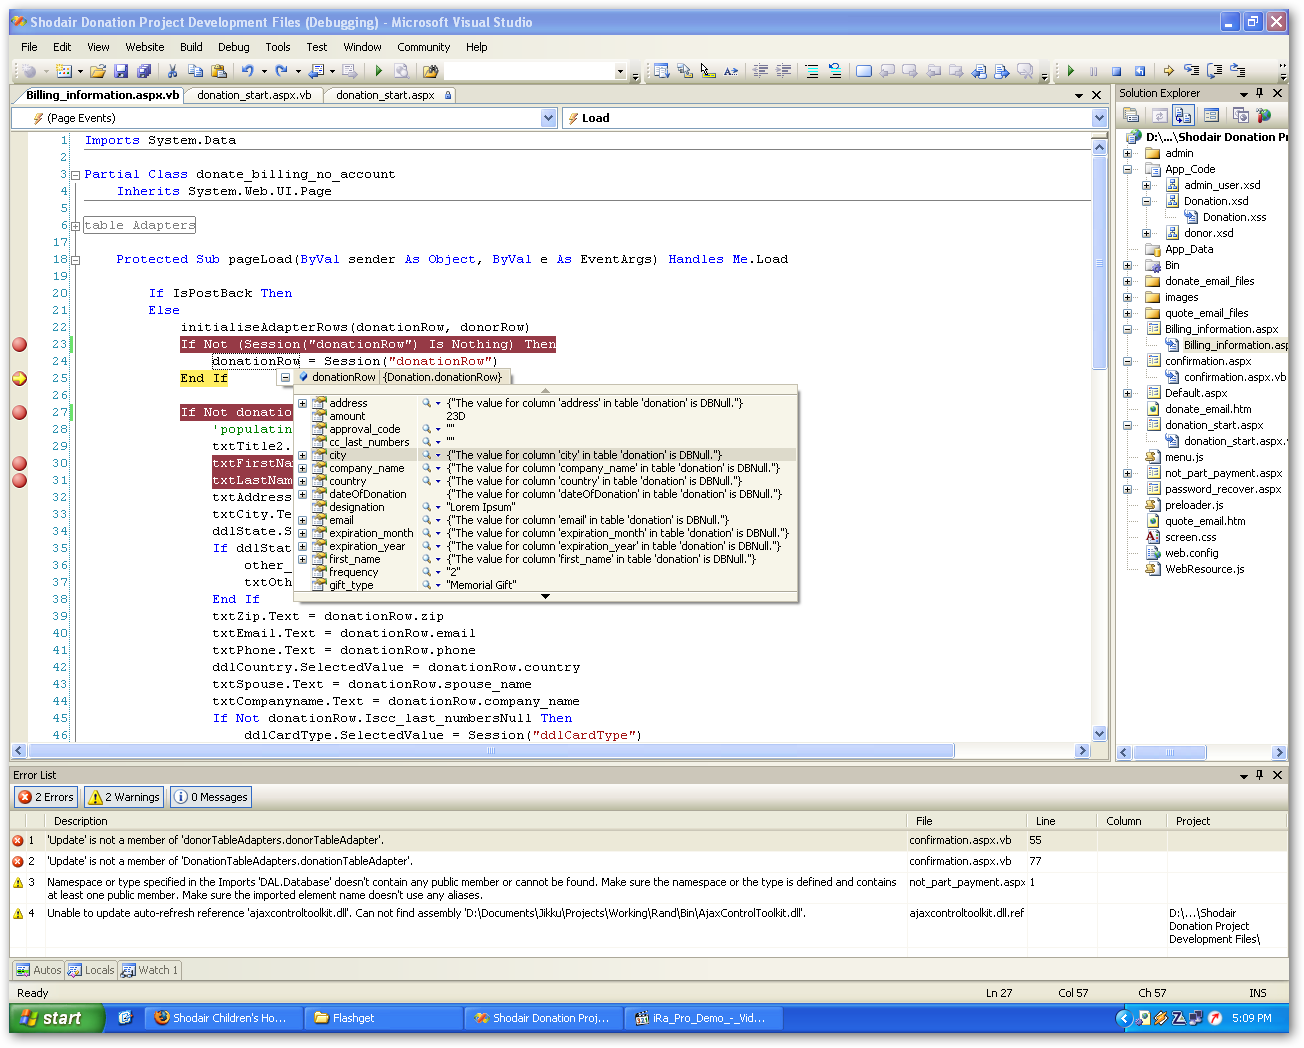This screenshot has width=1304, height=1048.
Task: Toggle the 2 Errors filter
Action: (46, 797)
